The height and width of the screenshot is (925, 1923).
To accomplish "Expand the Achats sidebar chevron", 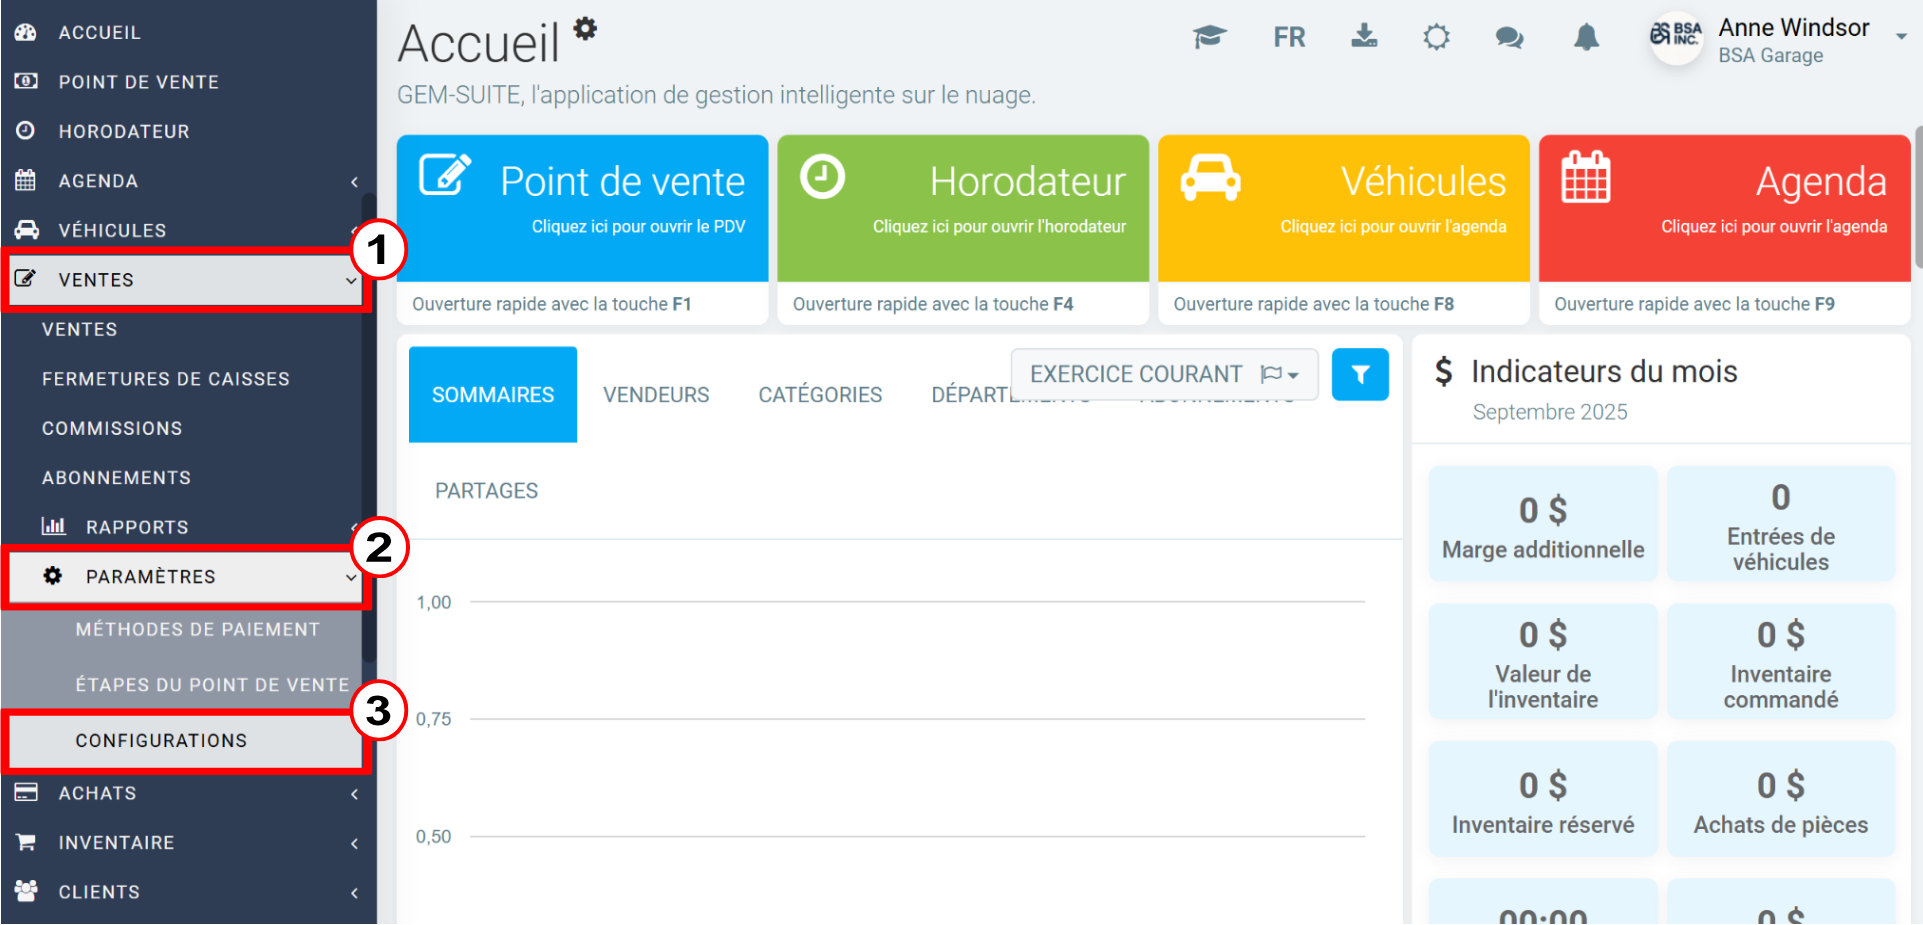I will tap(354, 794).
